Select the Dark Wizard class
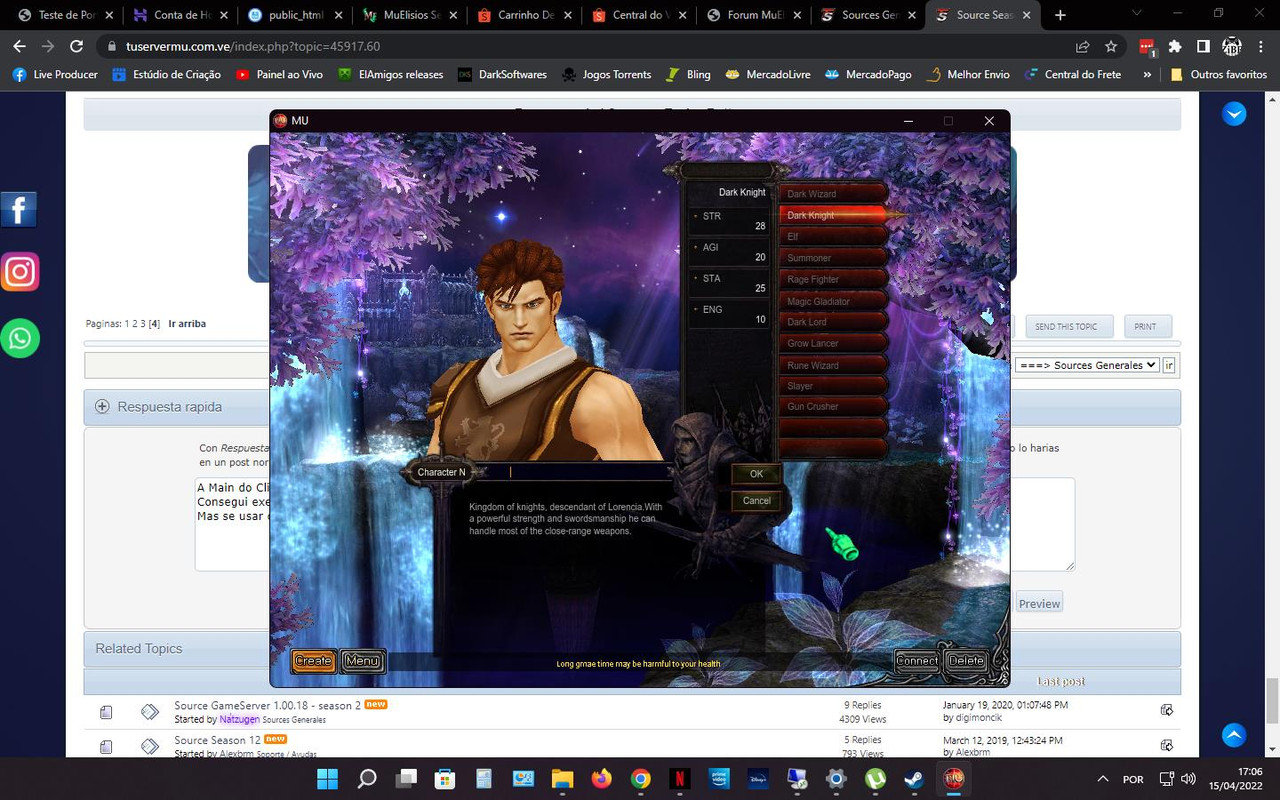This screenshot has width=1280, height=800. [x=833, y=194]
